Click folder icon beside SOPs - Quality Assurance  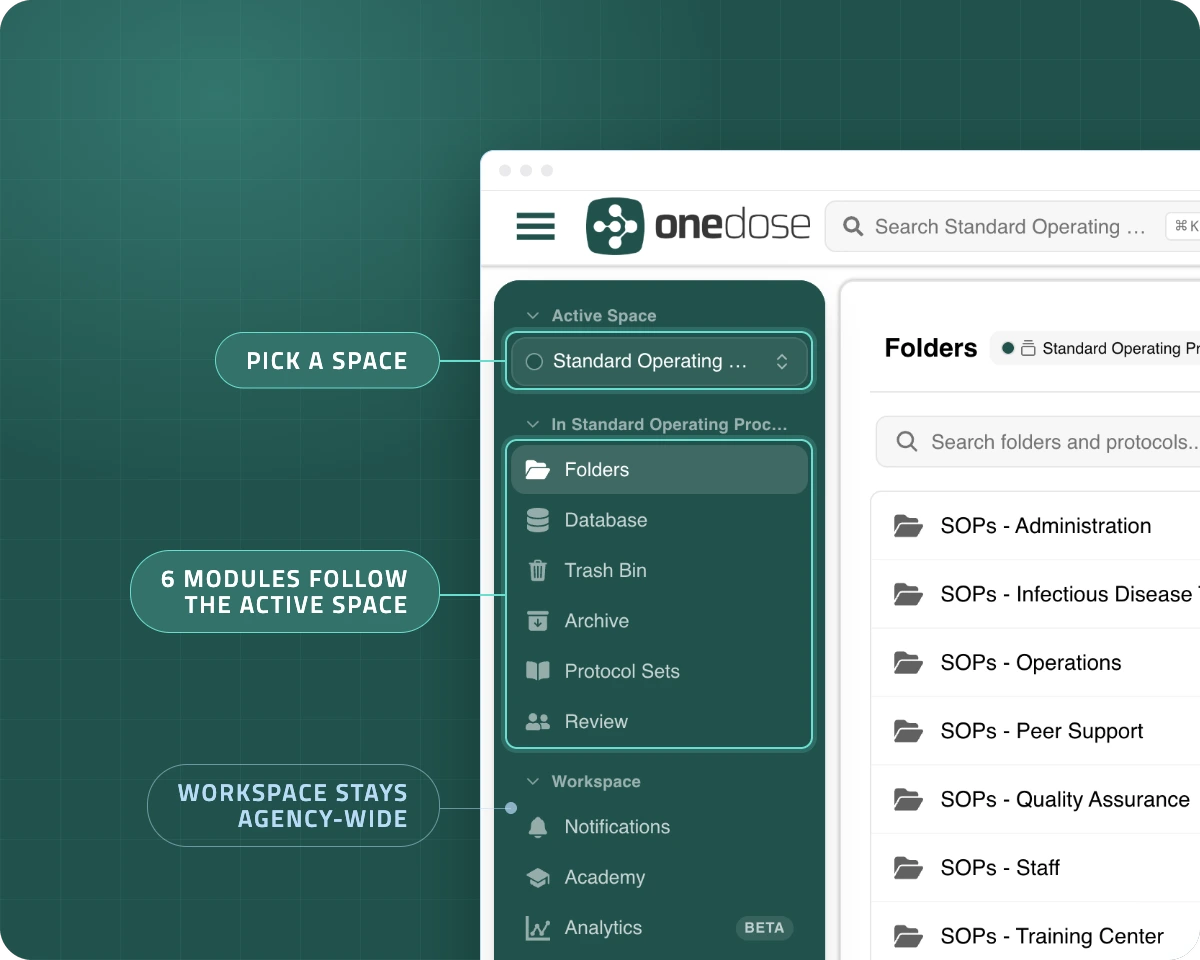tap(908, 799)
